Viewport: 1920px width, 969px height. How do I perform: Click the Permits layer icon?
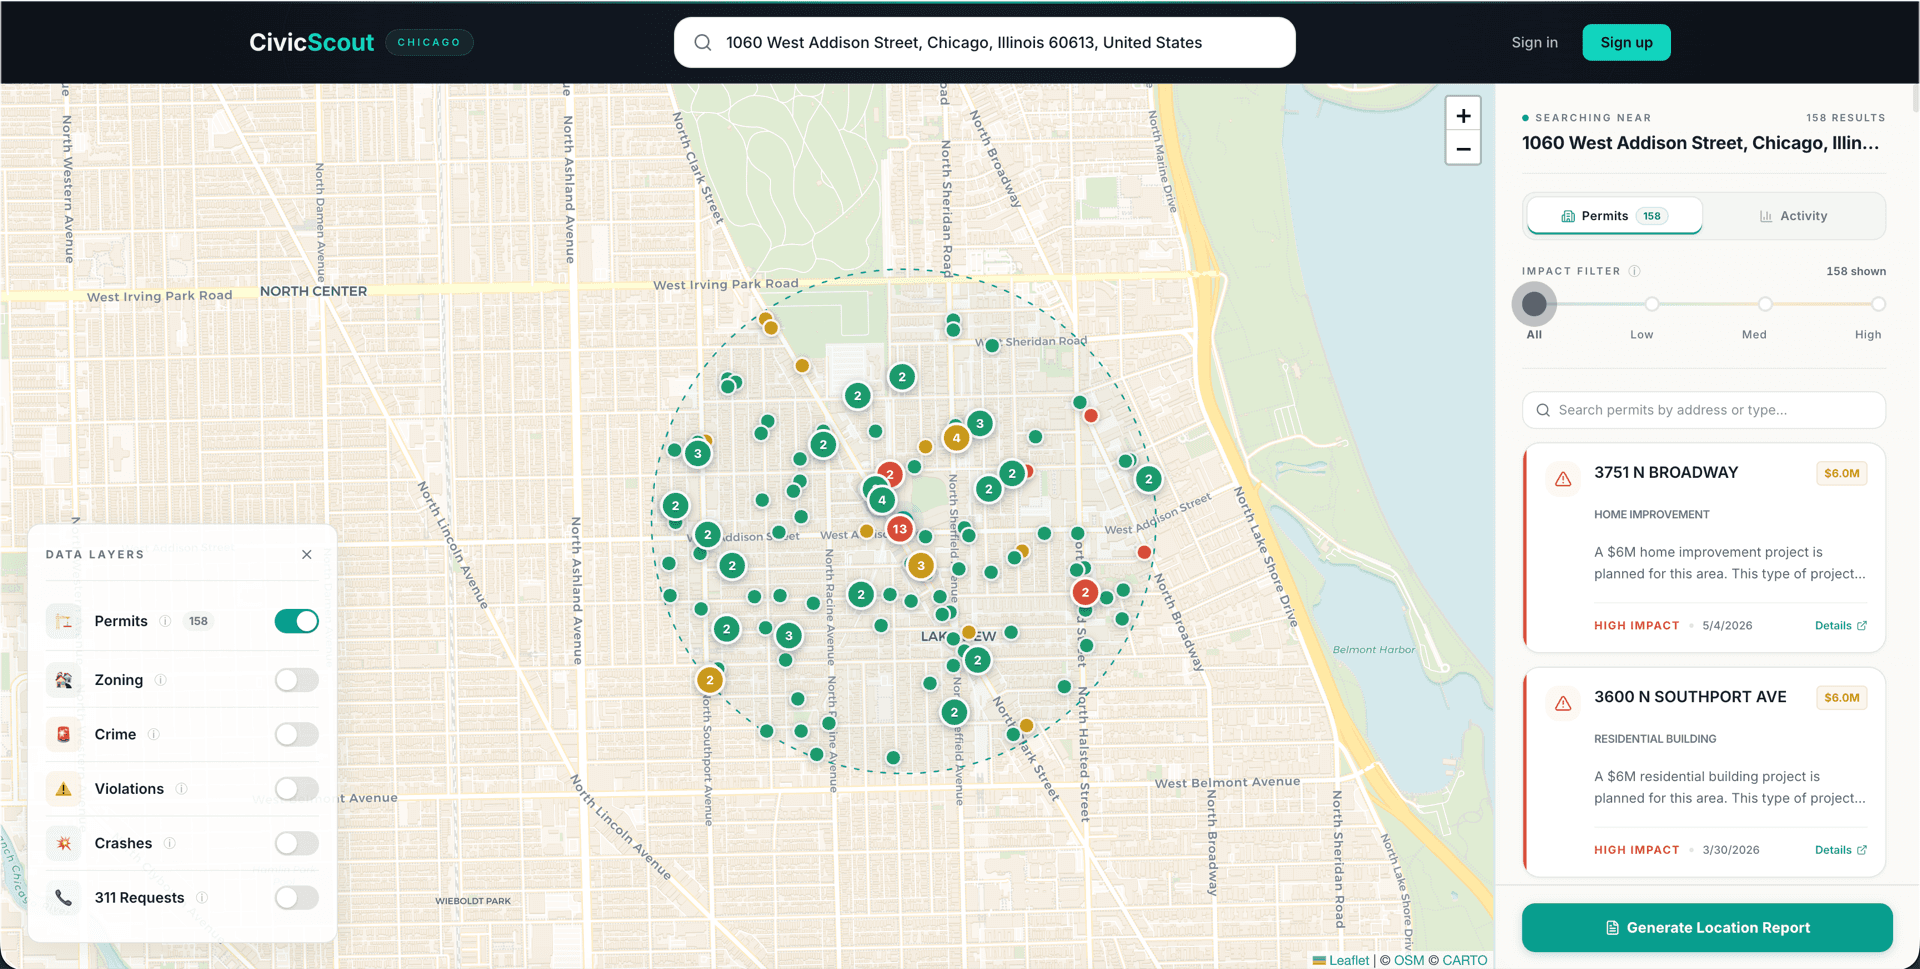(x=64, y=621)
